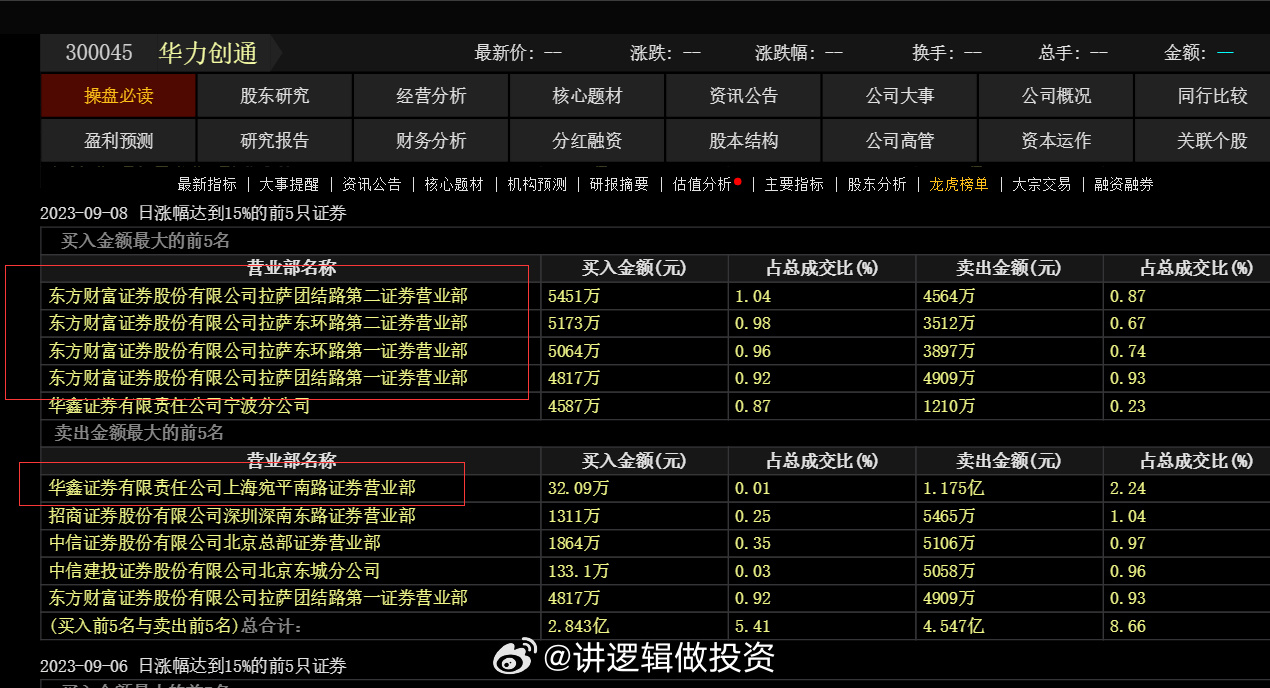Select the 拉萨东环路第一证券营业部 row name

(x=258, y=351)
